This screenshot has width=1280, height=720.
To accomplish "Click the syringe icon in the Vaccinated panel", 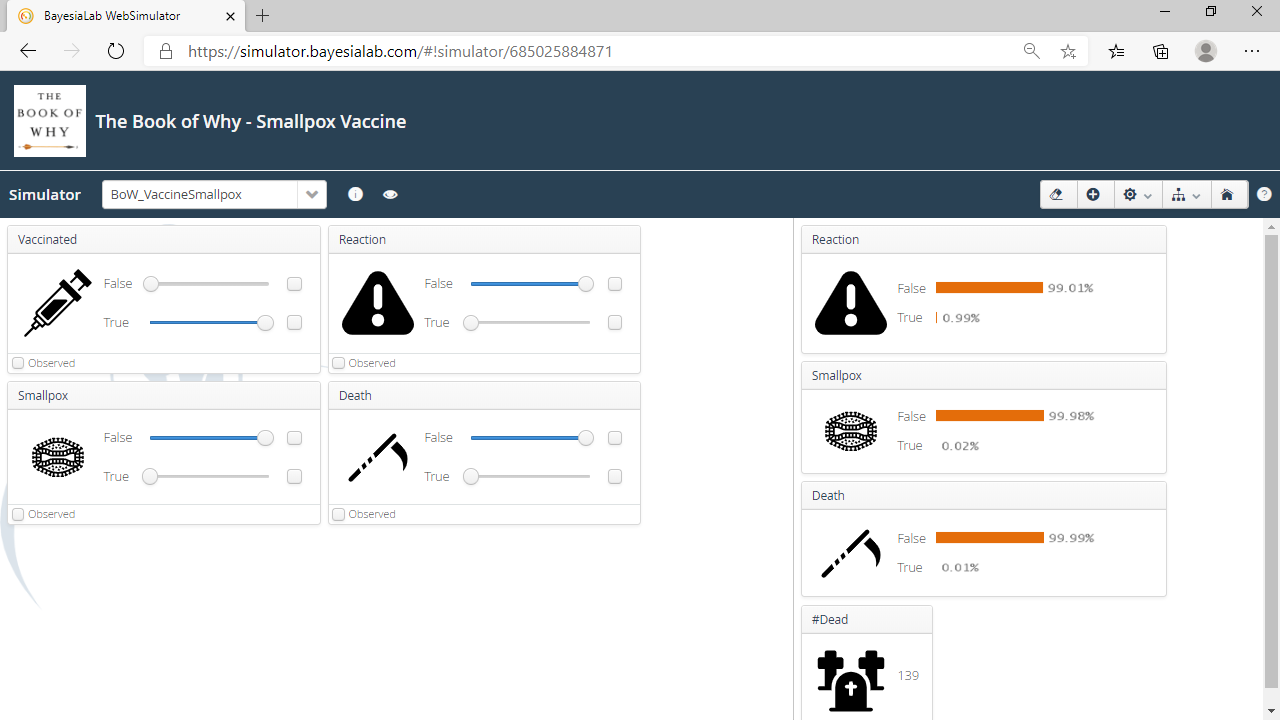I will pyautogui.click(x=57, y=303).
